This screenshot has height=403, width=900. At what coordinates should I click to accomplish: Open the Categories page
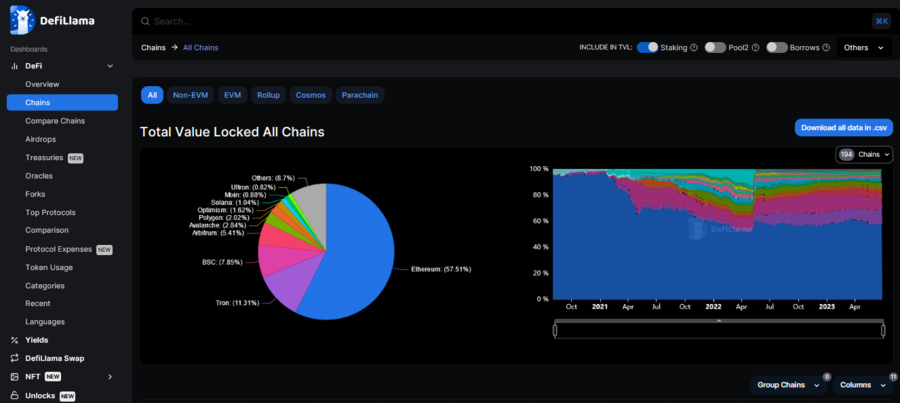[45, 286]
